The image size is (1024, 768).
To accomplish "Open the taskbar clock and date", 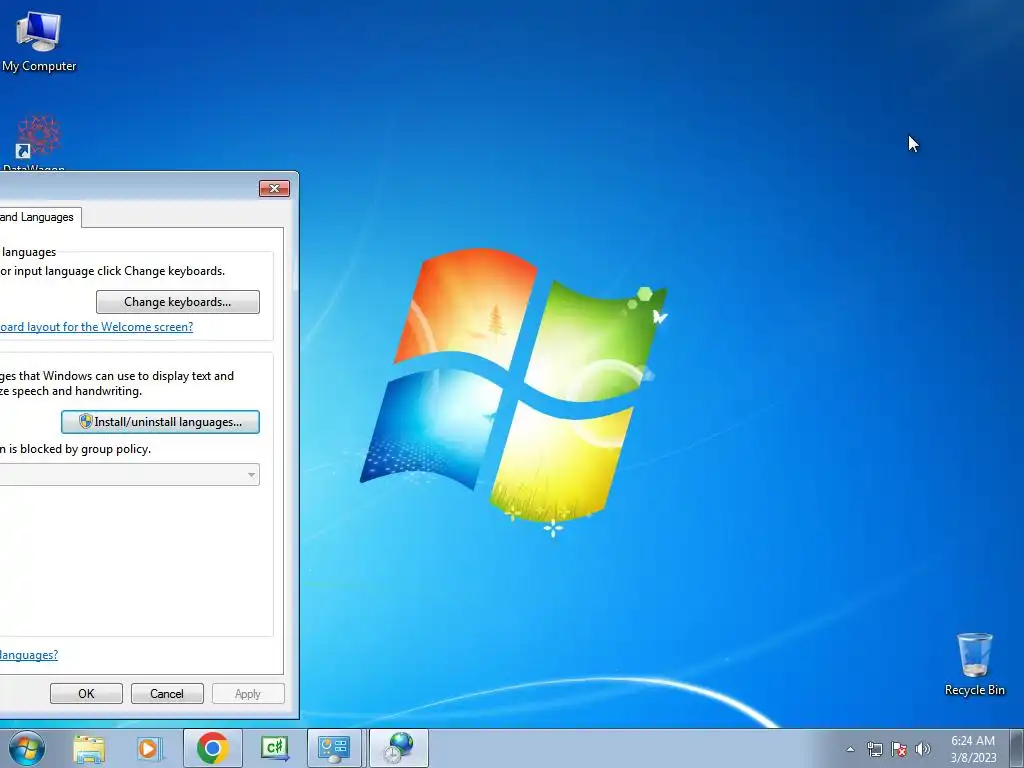I will (973, 749).
